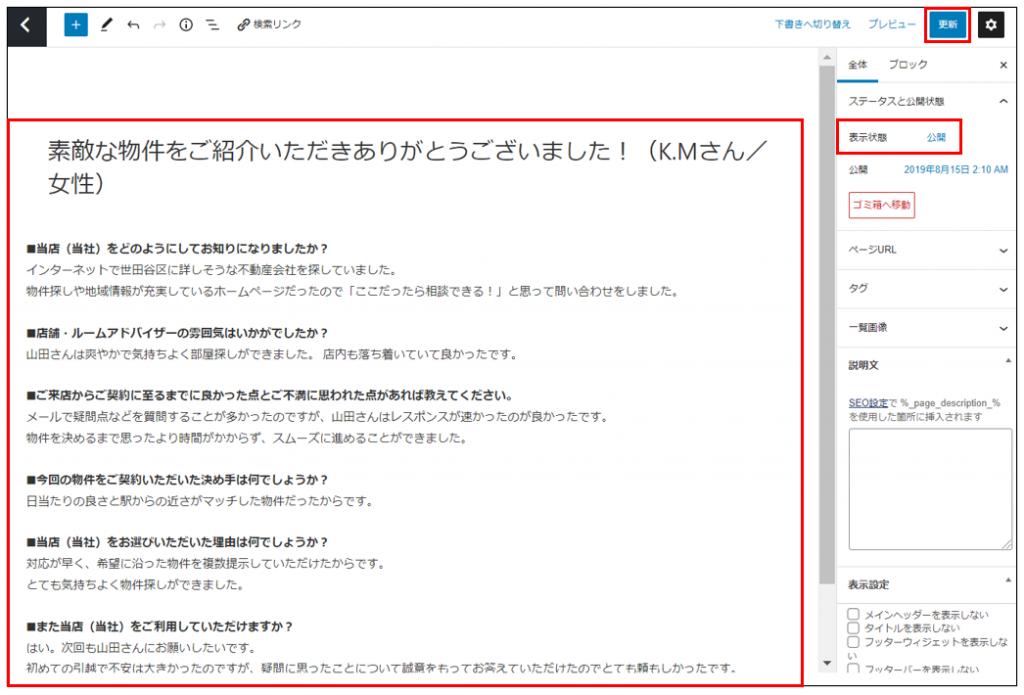Expand the 一覧画像 section
Image resolution: width=1024 pixels, height=695 pixels.
pos(925,327)
